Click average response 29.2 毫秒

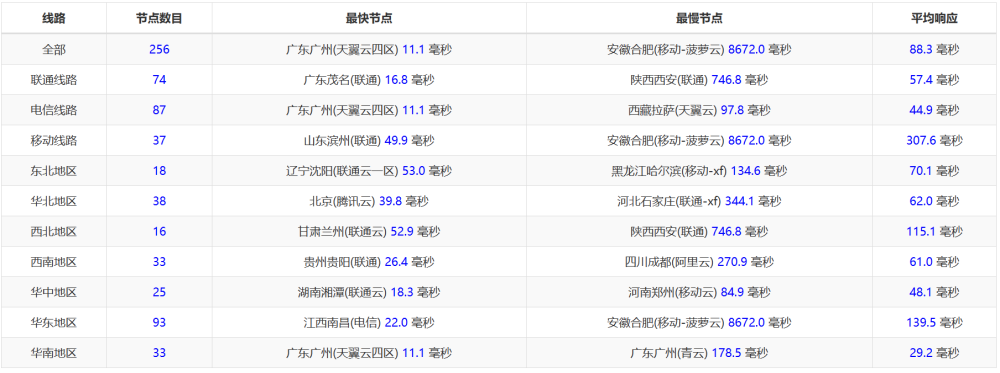coord(934,353)
